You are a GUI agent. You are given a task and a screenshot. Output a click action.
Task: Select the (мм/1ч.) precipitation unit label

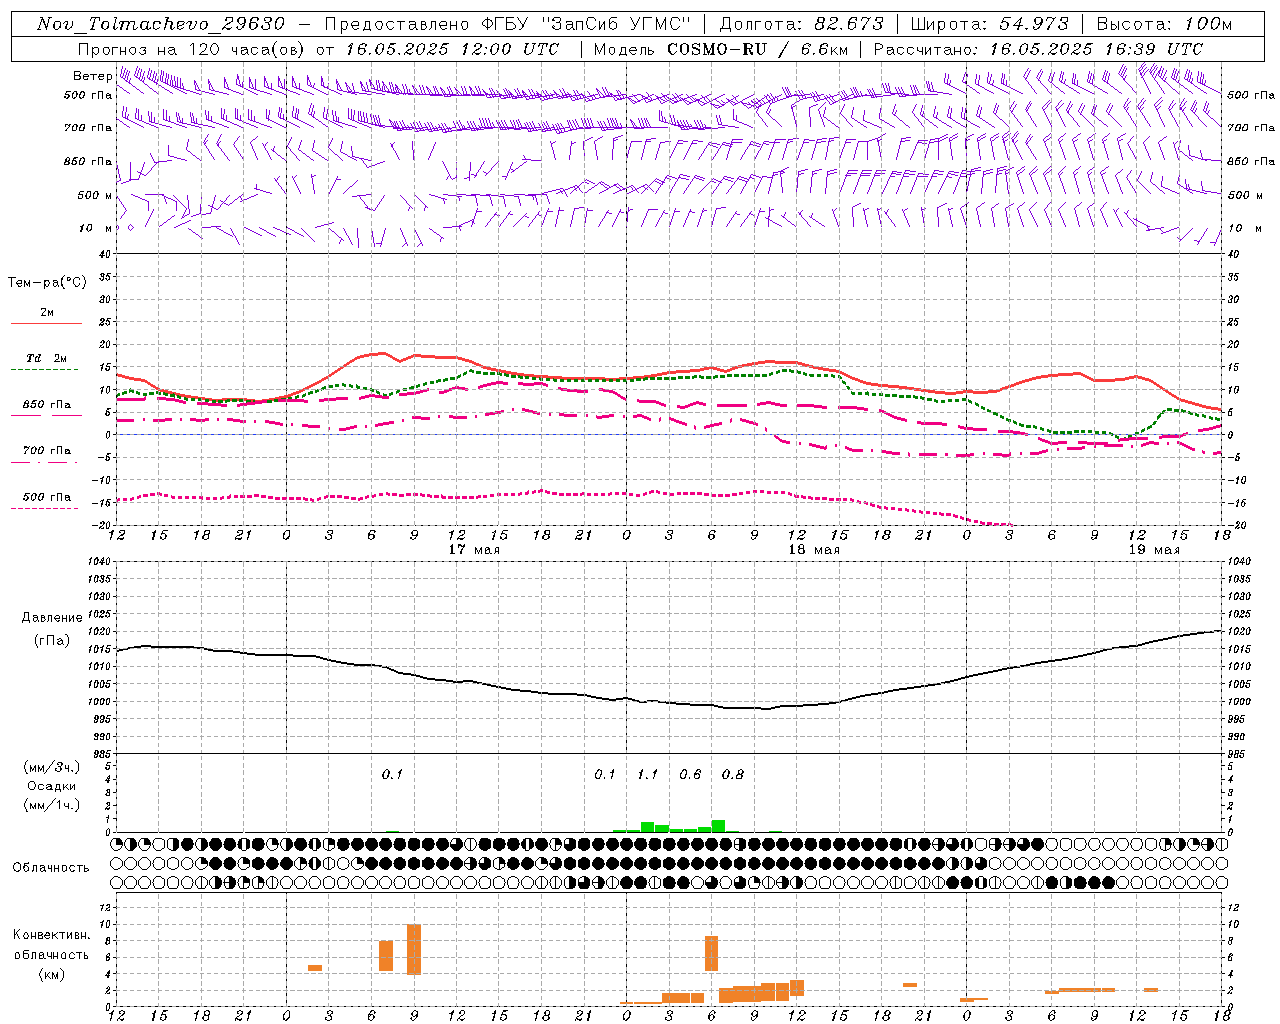pos(52,805)
